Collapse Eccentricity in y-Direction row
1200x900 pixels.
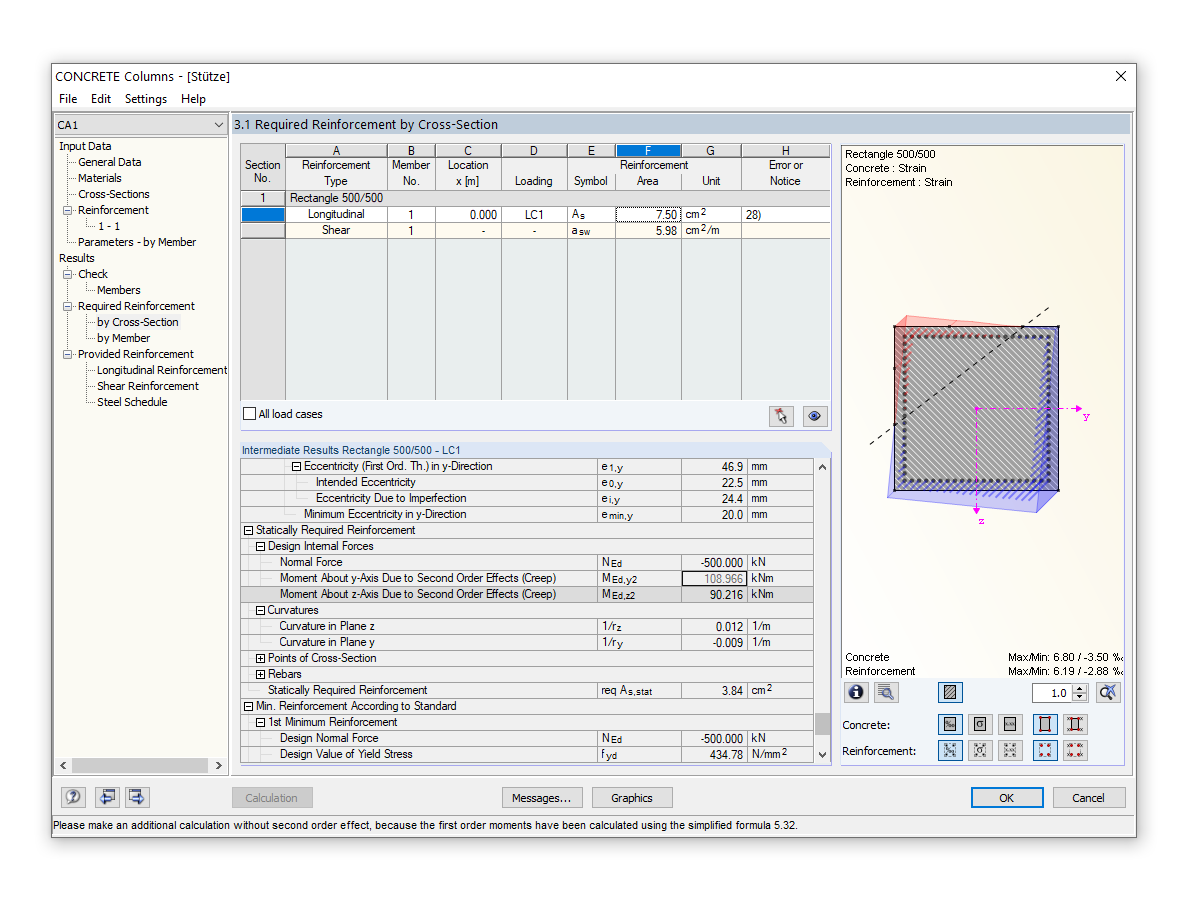pyautogui.click(x=296, y=466)
